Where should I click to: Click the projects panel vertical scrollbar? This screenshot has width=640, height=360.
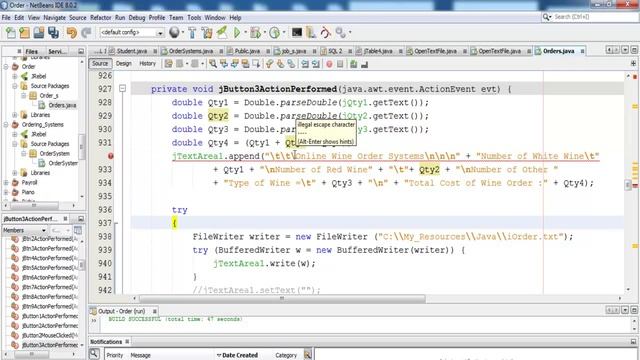82,146
